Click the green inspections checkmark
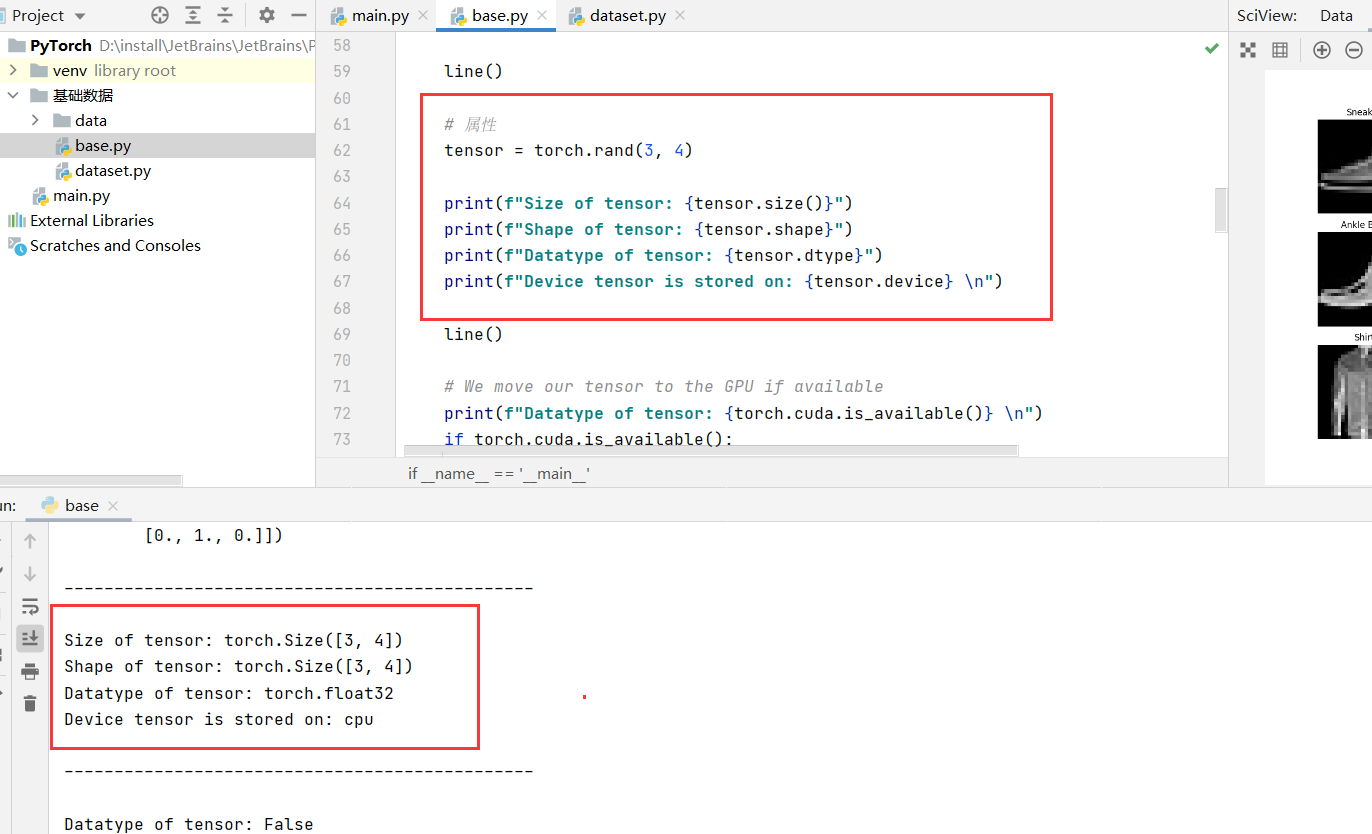1372x834 pixels. [x=1211, y=47]
